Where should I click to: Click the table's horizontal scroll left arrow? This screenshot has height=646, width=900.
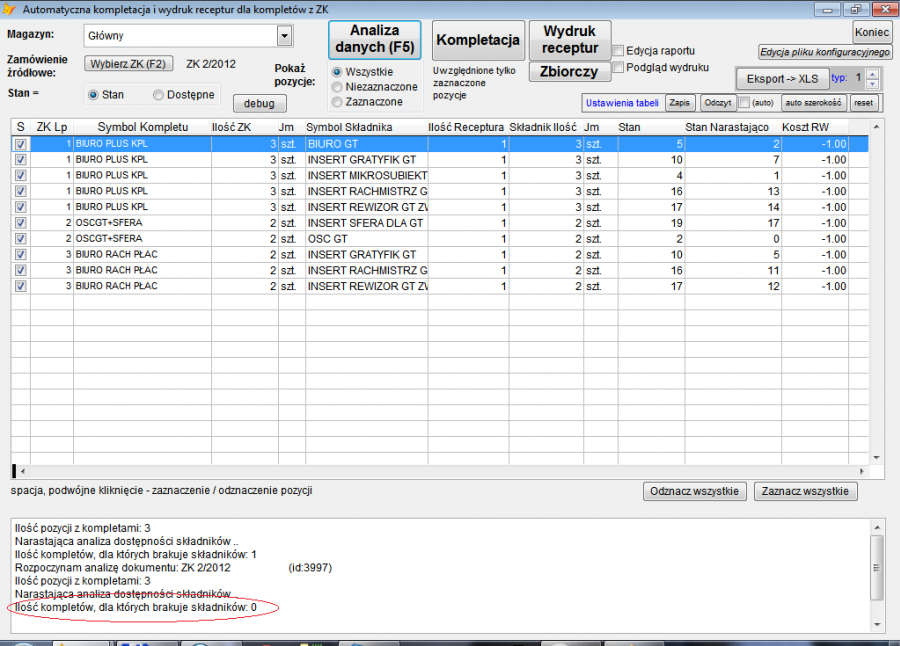pos(23,471)
